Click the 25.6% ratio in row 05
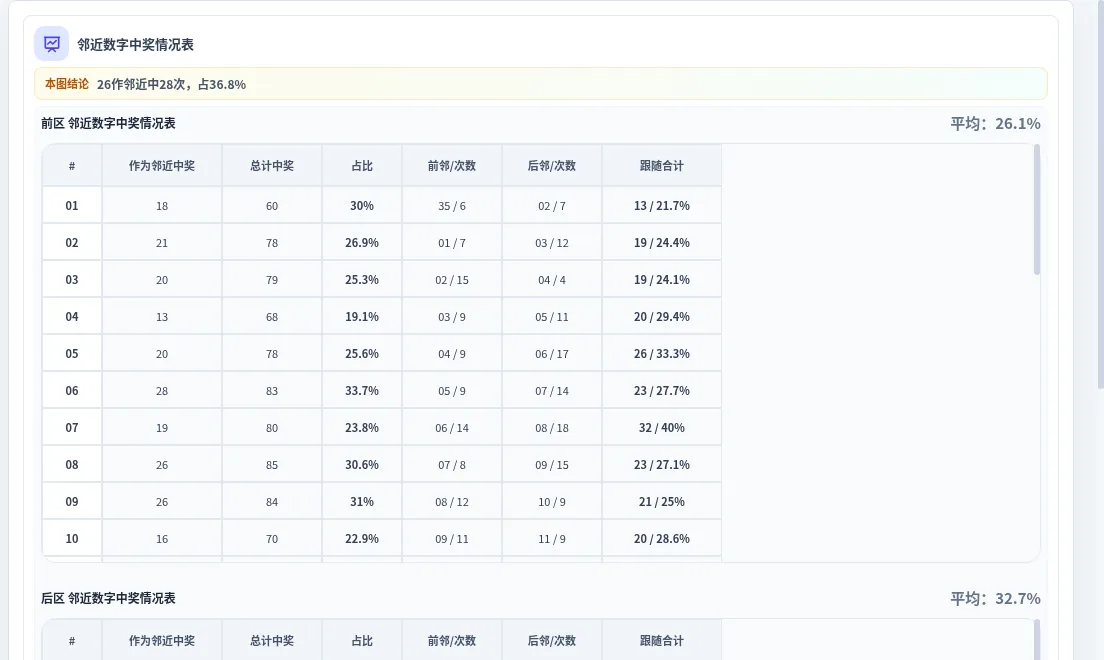The width and height of the screenshot is (1104, 660). pyautogui.click(x=362, y=354)
